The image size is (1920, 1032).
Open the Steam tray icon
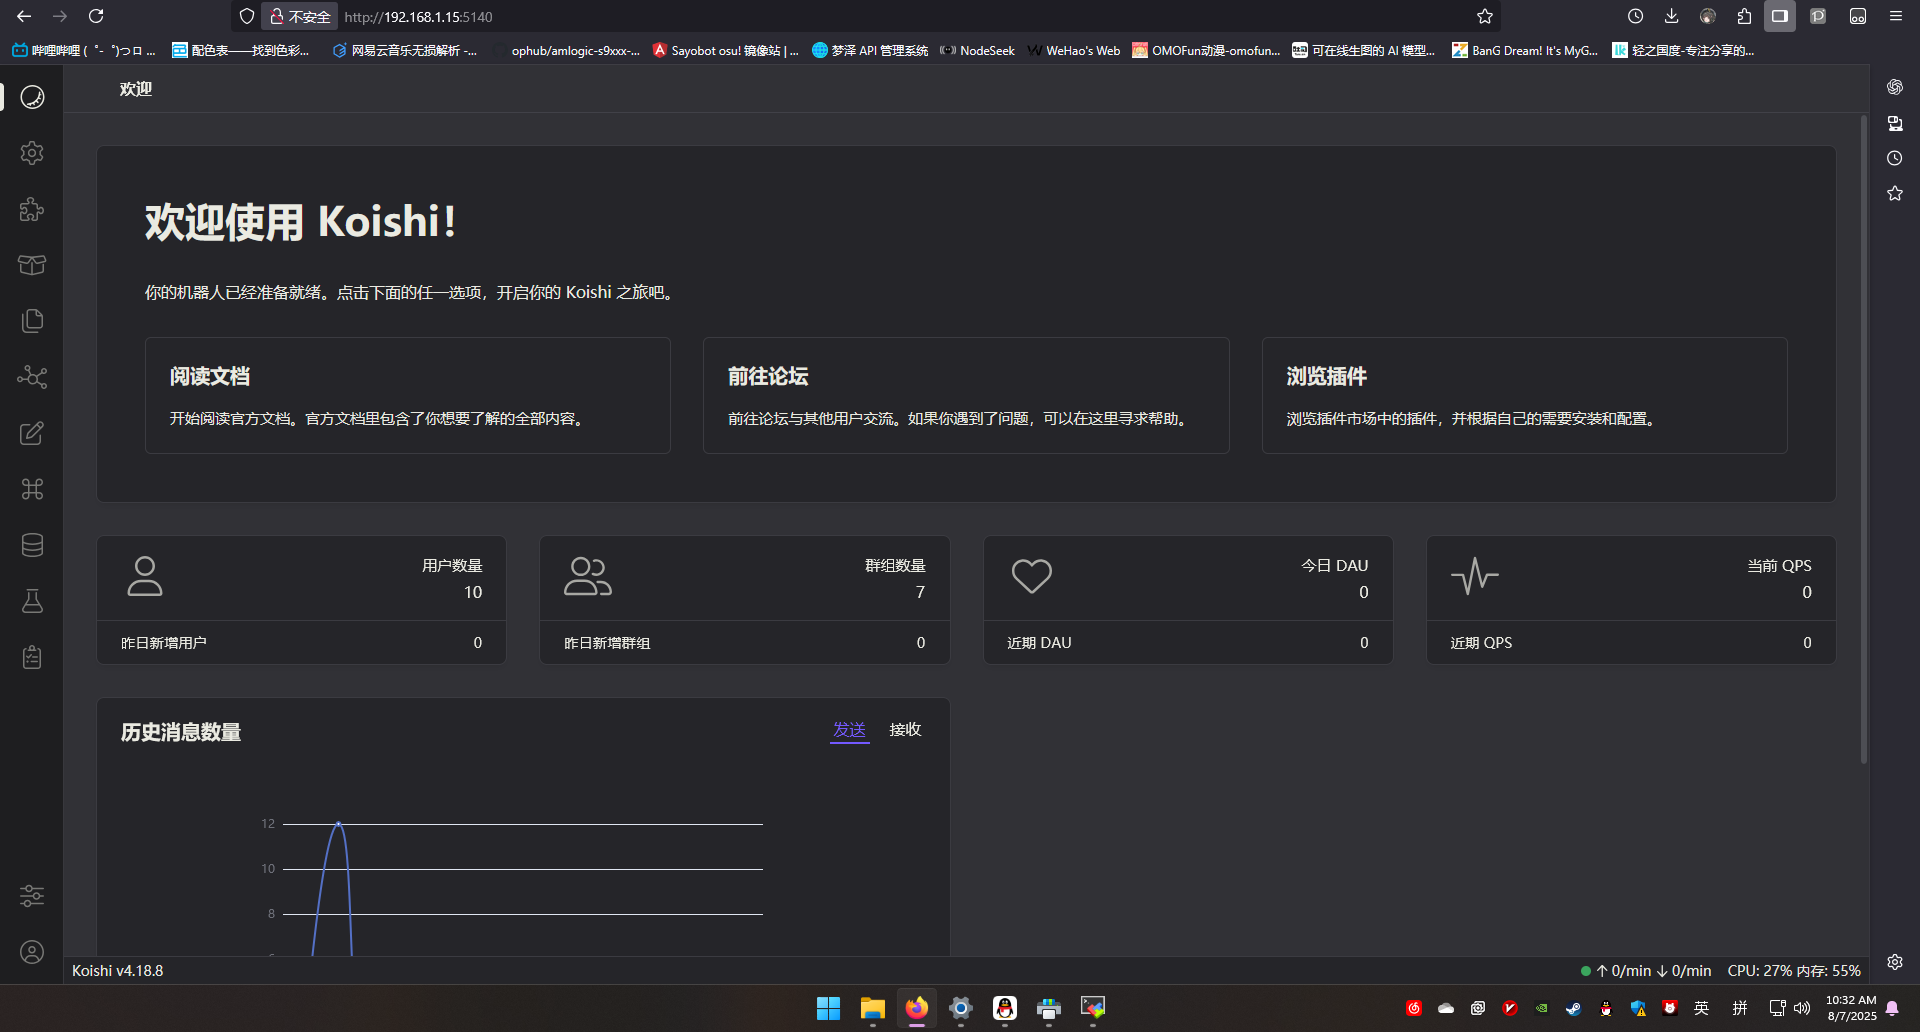(x=1573, y=1008)
